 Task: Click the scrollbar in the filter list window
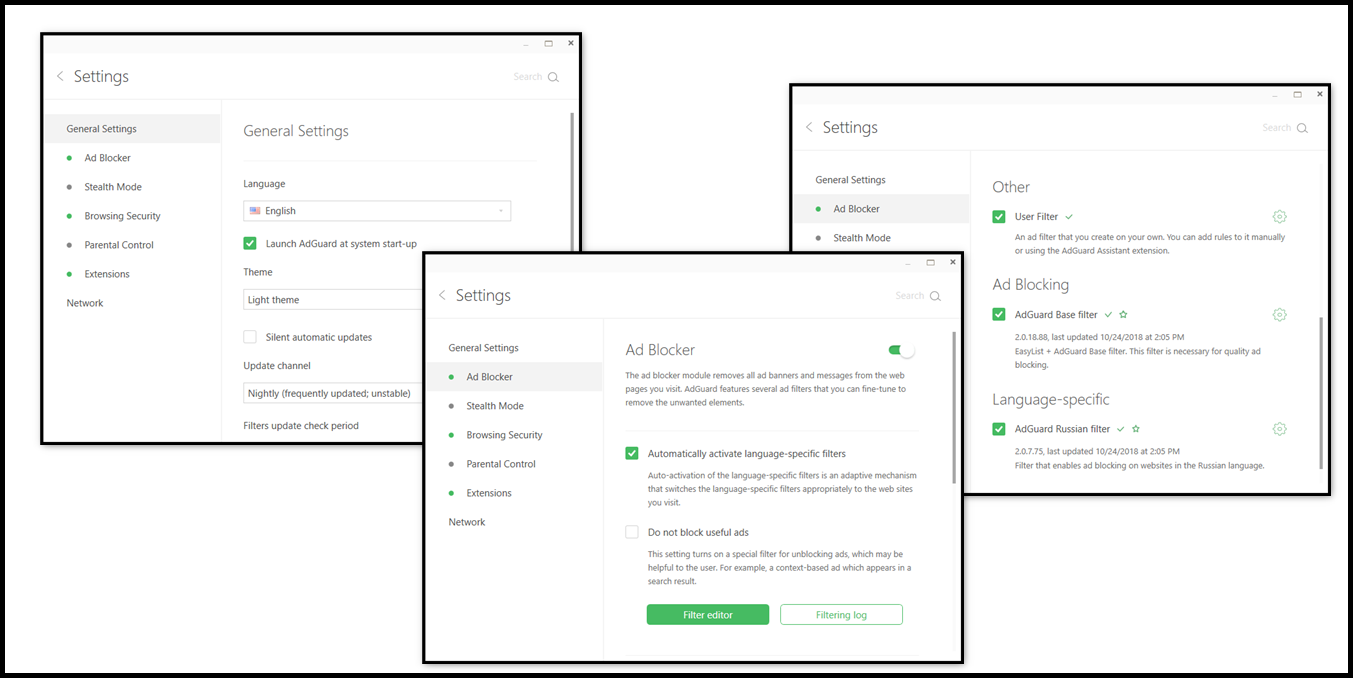click(1321, 393)
